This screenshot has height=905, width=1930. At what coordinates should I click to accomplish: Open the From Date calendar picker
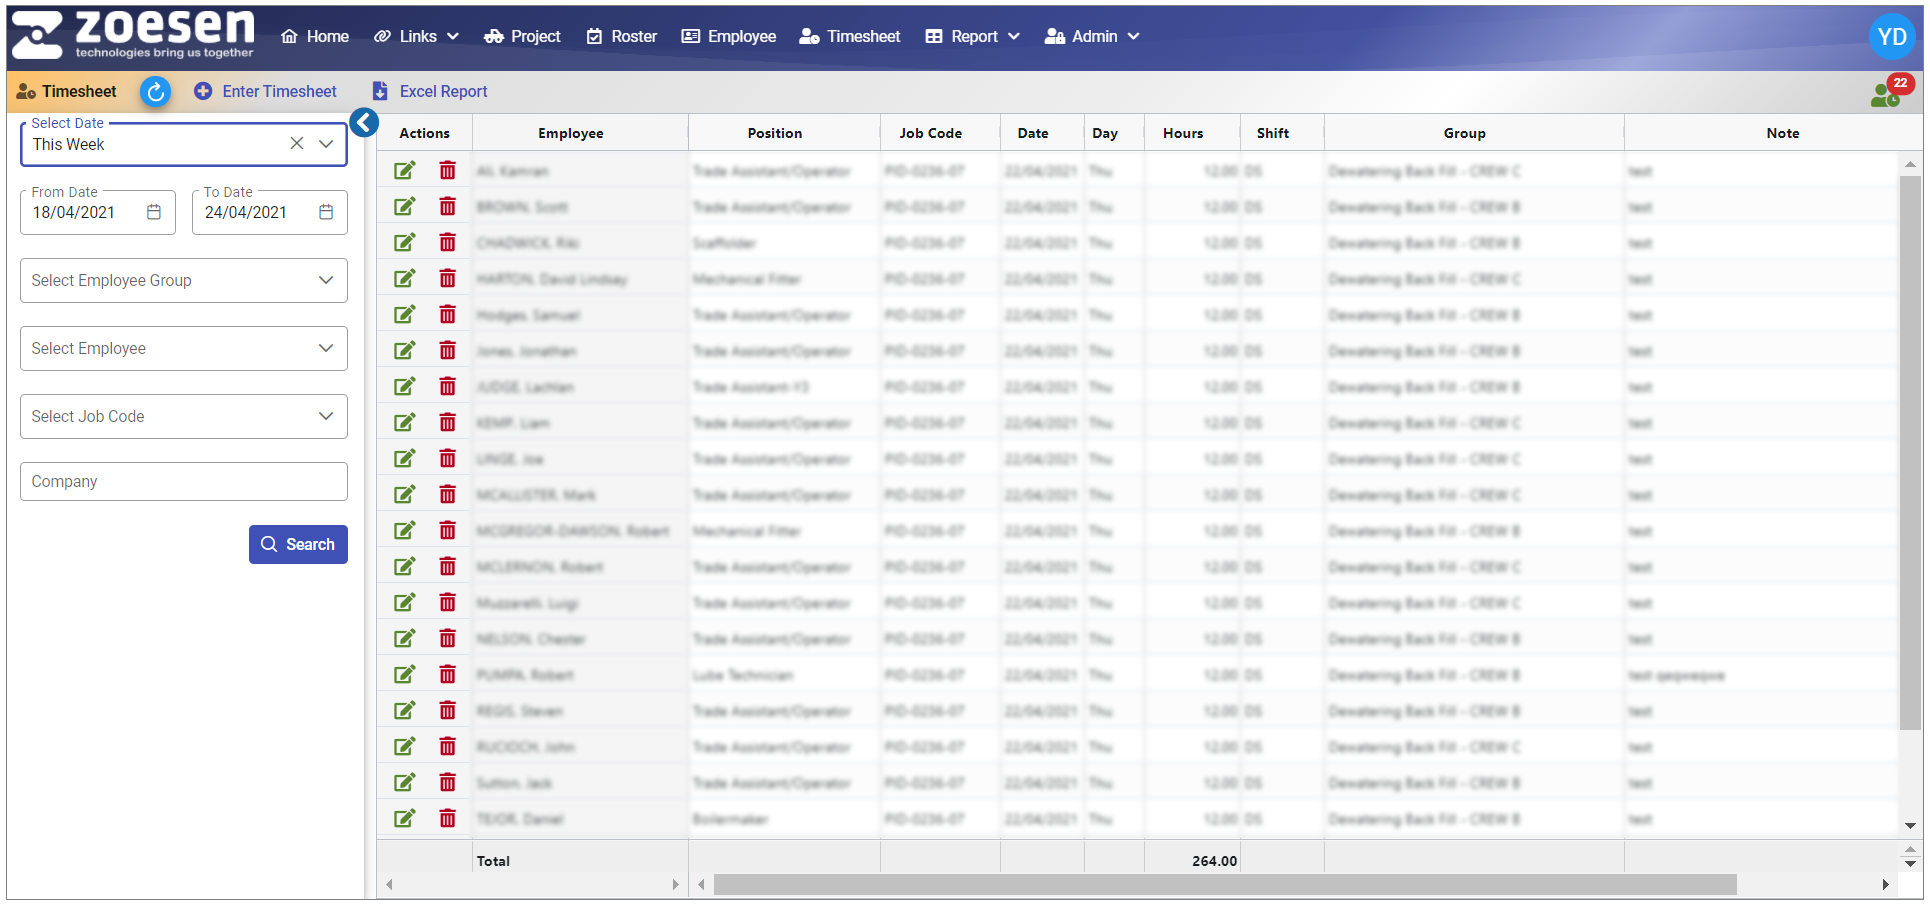pos(154,212)
